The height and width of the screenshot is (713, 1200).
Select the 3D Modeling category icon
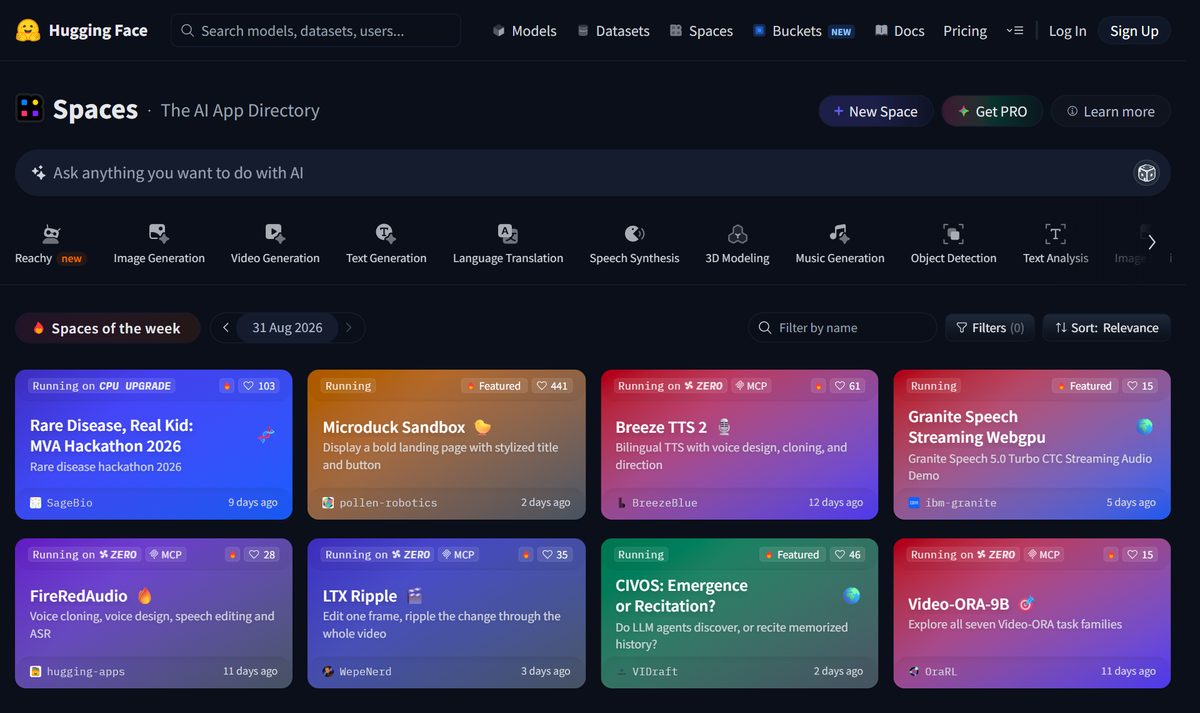[737, 233]
